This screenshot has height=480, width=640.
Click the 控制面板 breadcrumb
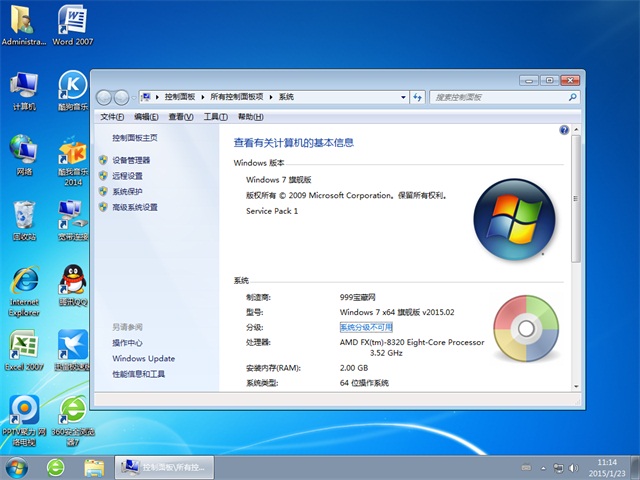(x=180, y=97)
